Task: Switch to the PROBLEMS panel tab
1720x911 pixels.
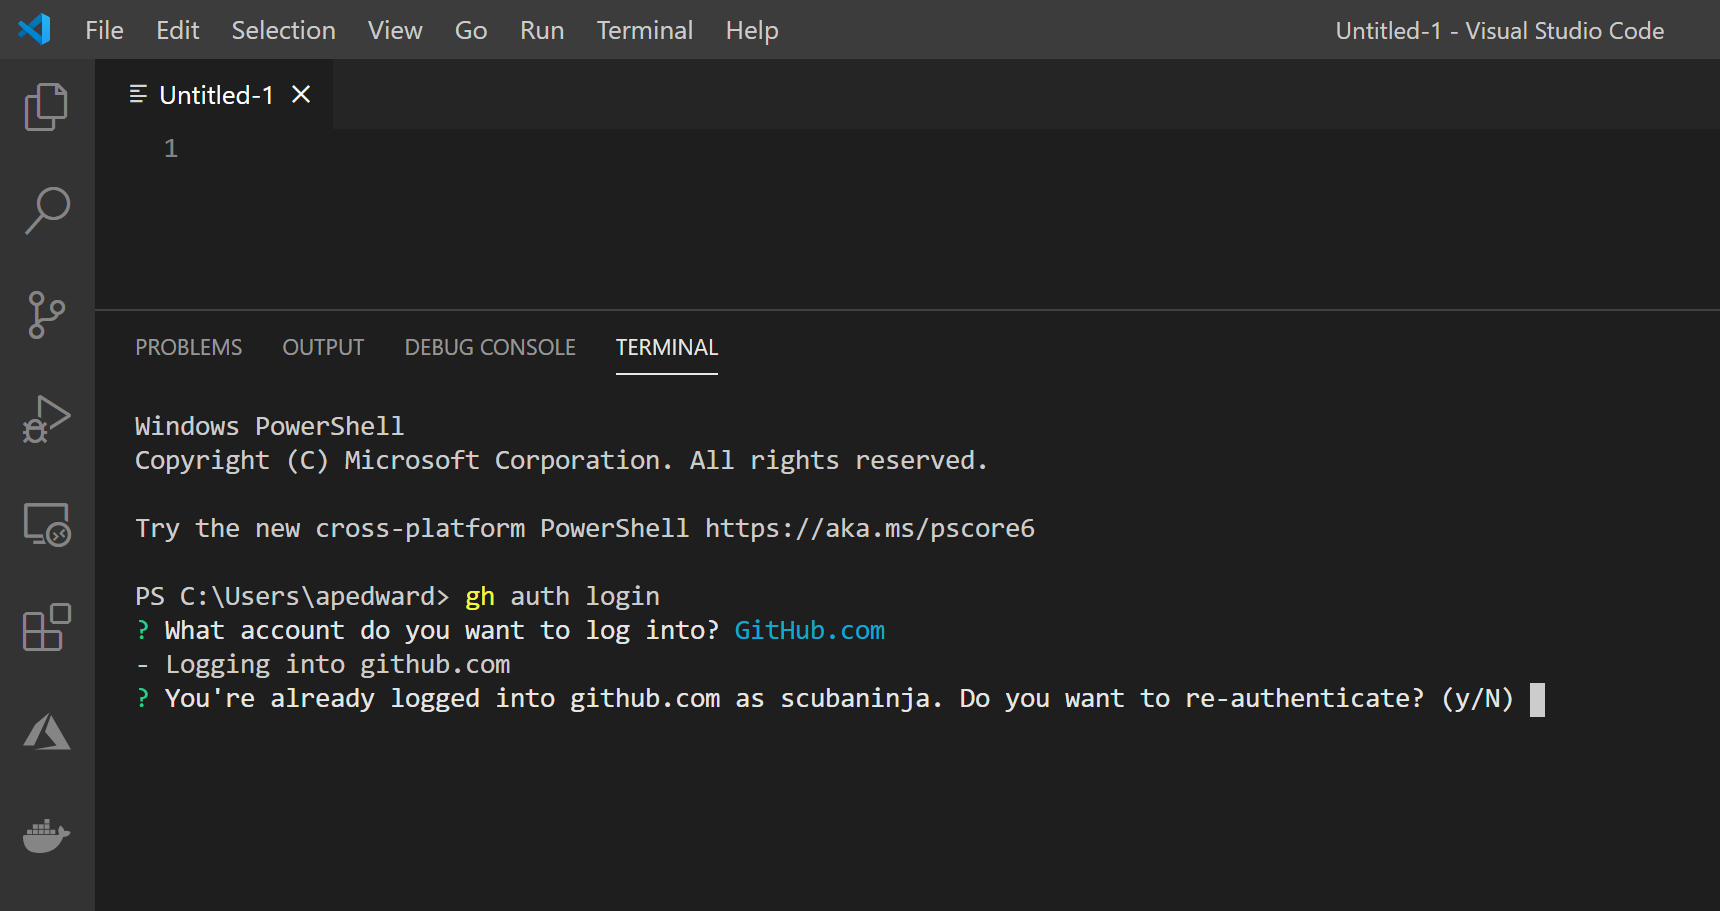Action: [x=188, y=347]
